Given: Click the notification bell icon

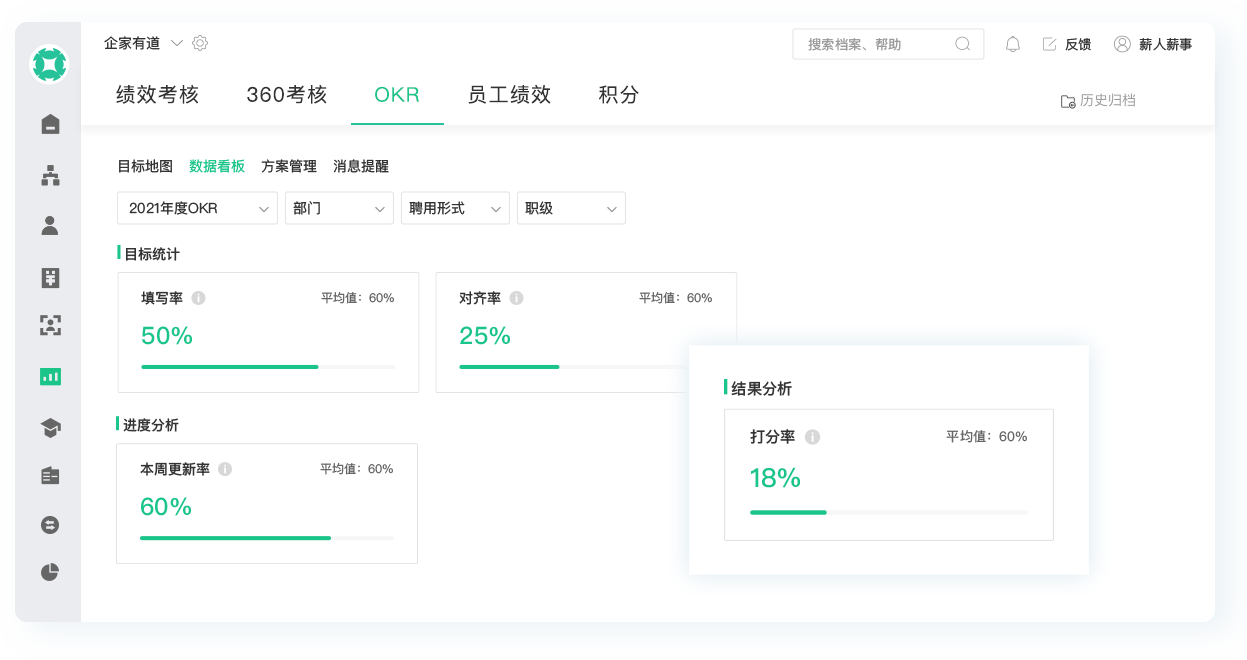Looking at the screenshot, I should coord(1012,43).
